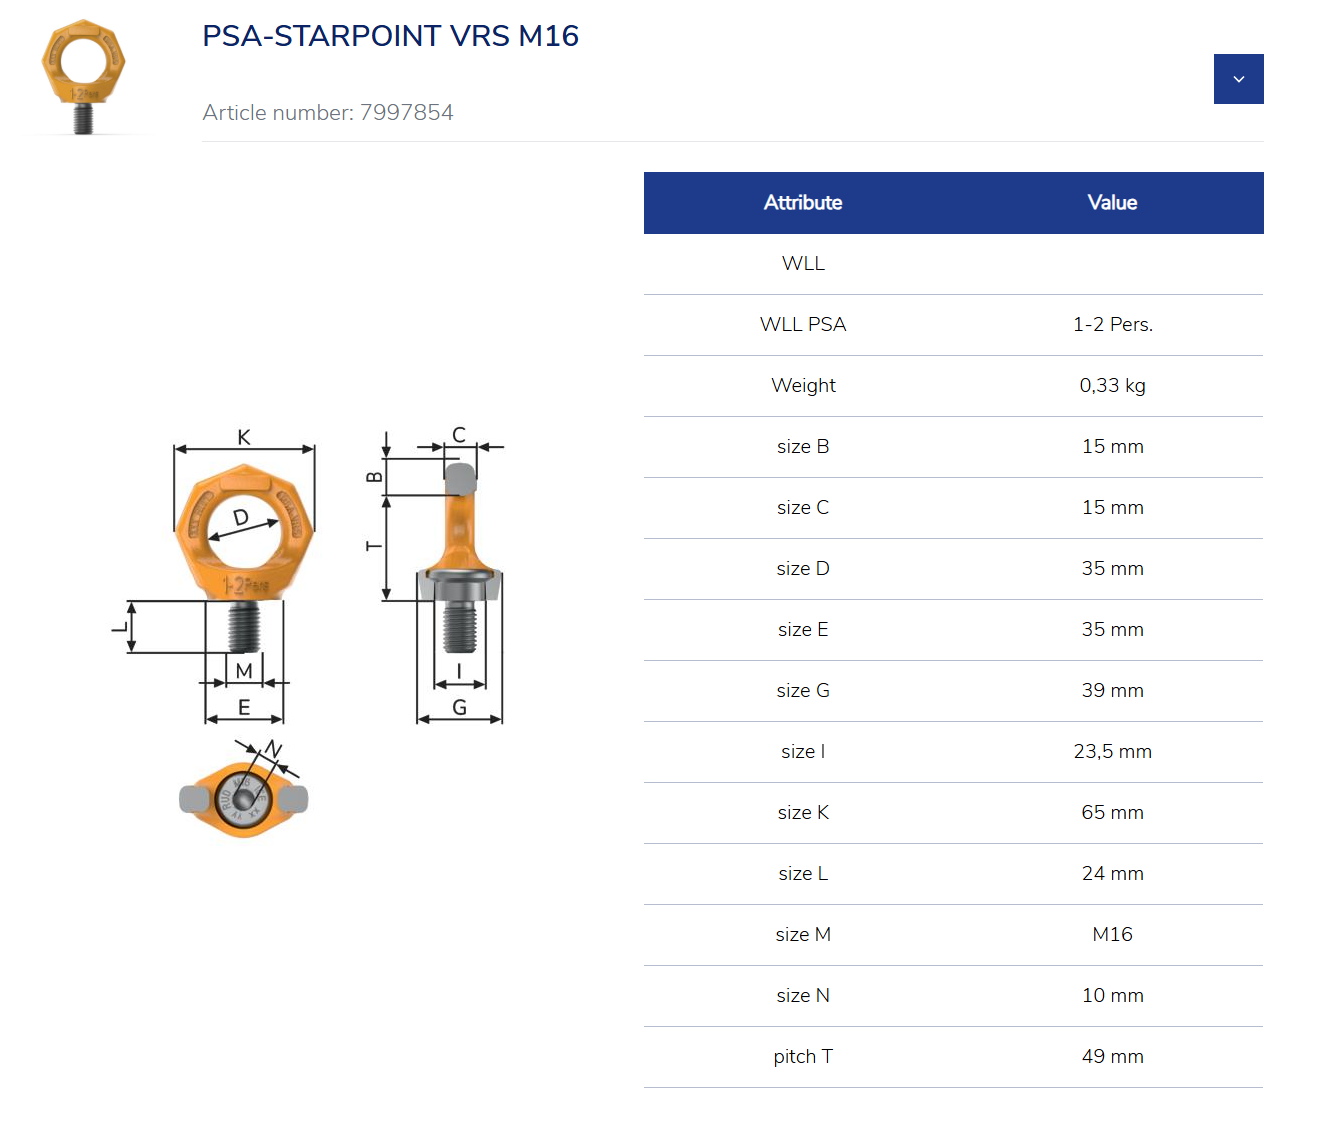Select the Value column header
Screen dimensions: 1335x1135
pyautogui.click(x=1112, y=202)
